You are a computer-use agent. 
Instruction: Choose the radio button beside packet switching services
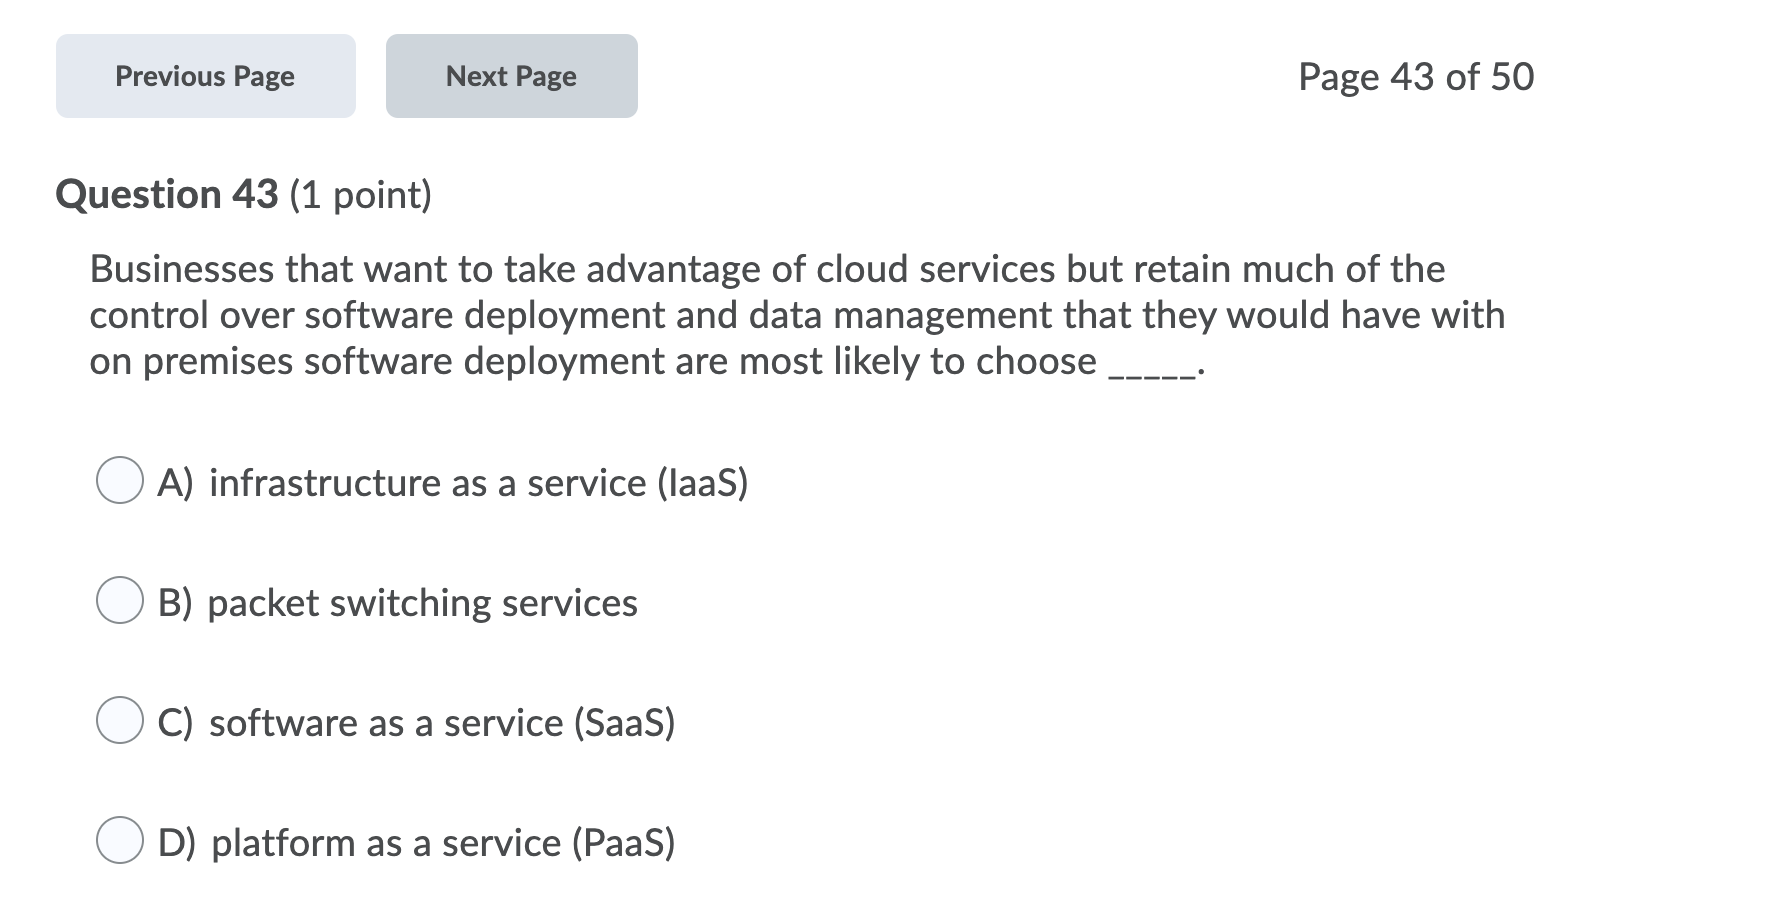(x=120, y=601)
